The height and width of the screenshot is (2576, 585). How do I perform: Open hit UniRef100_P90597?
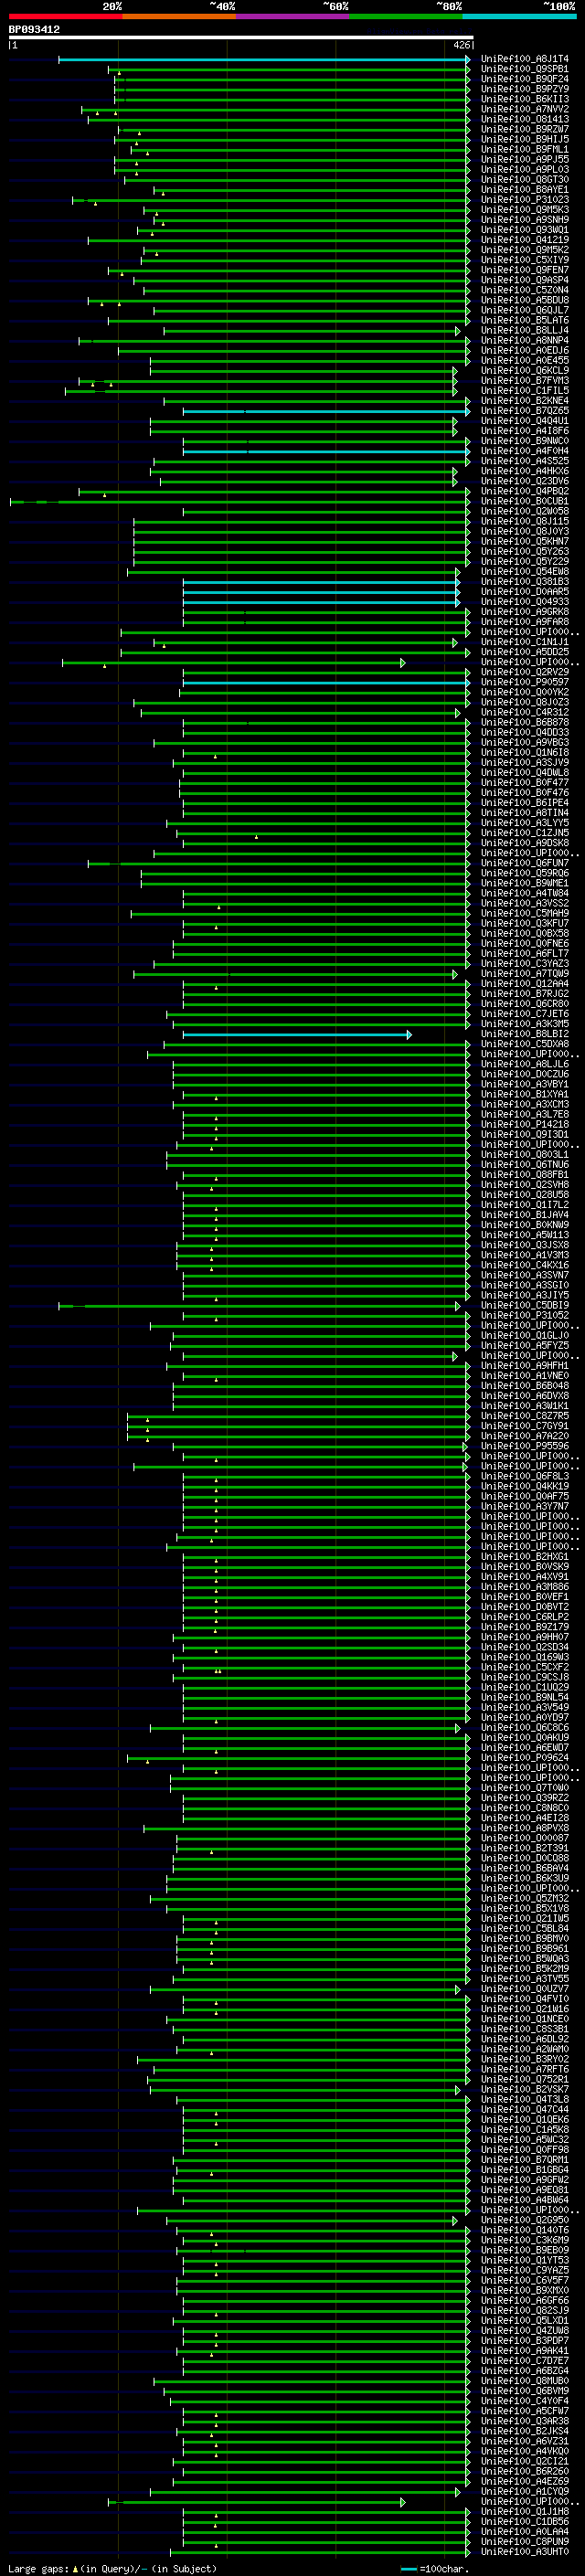[x=524, y=682]
